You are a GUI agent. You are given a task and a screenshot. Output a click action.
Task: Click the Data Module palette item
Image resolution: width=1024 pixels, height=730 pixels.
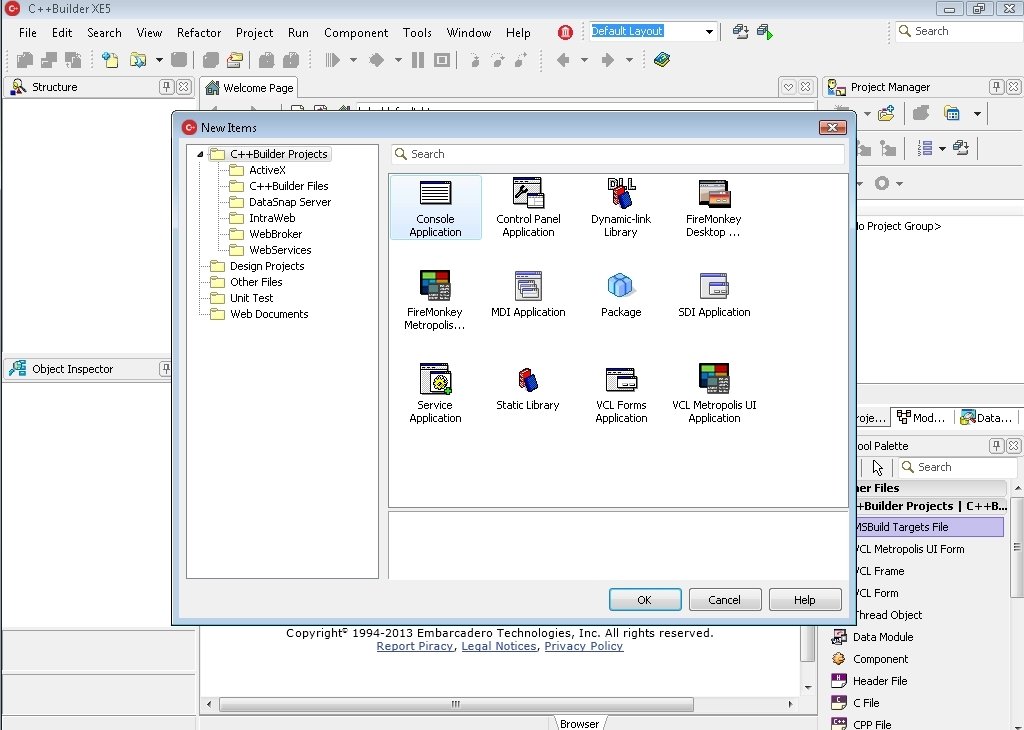point(882,637)
